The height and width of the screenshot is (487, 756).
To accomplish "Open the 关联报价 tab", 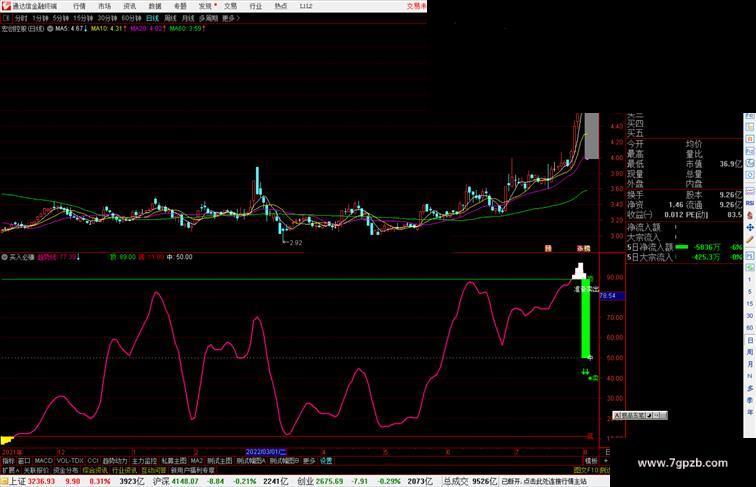I will pyautogui.click(x=36, y=470).
